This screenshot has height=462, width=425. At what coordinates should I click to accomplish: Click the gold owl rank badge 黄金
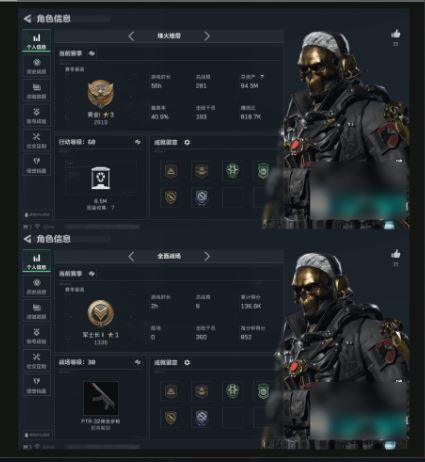[100, 94]
